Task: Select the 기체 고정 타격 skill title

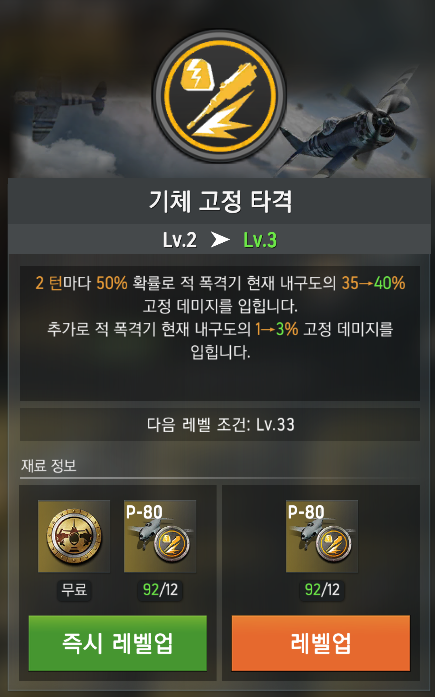Action: coord(220,201)
